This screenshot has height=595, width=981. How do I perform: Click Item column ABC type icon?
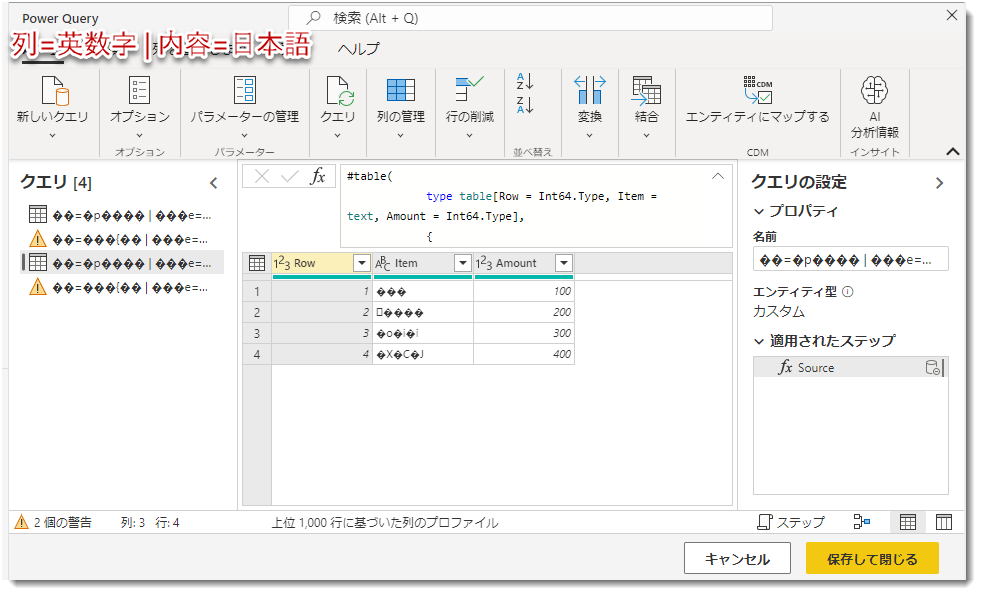(x=383, y=263)
